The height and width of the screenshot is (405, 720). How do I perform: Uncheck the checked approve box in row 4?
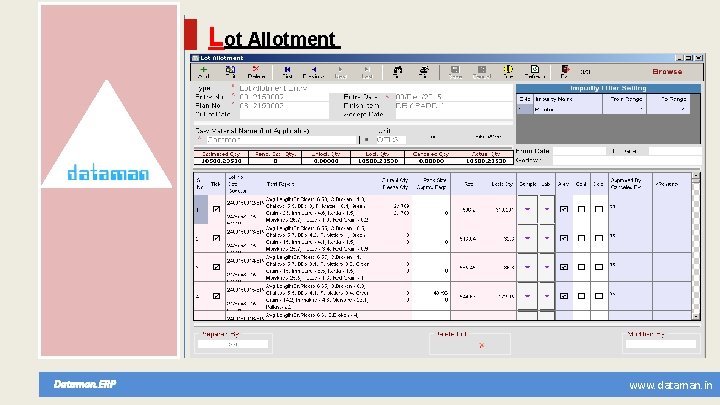click(563, 296)
